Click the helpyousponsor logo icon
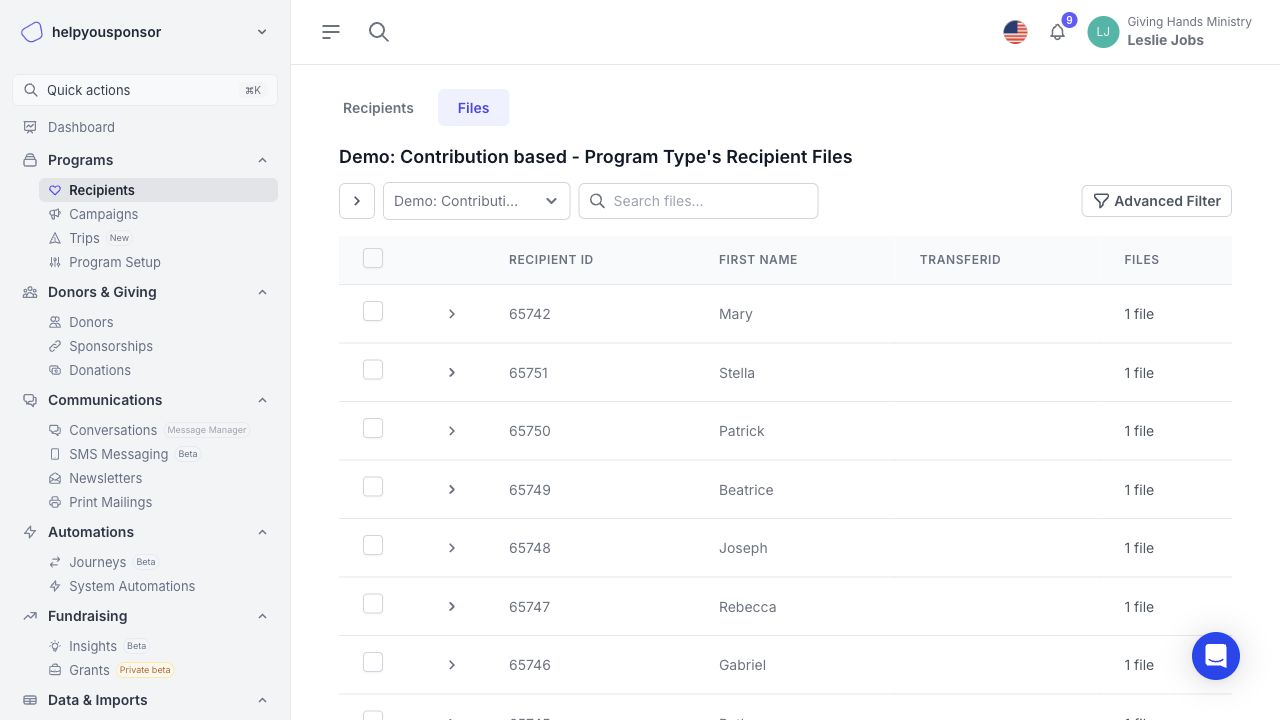 point(32,32)
